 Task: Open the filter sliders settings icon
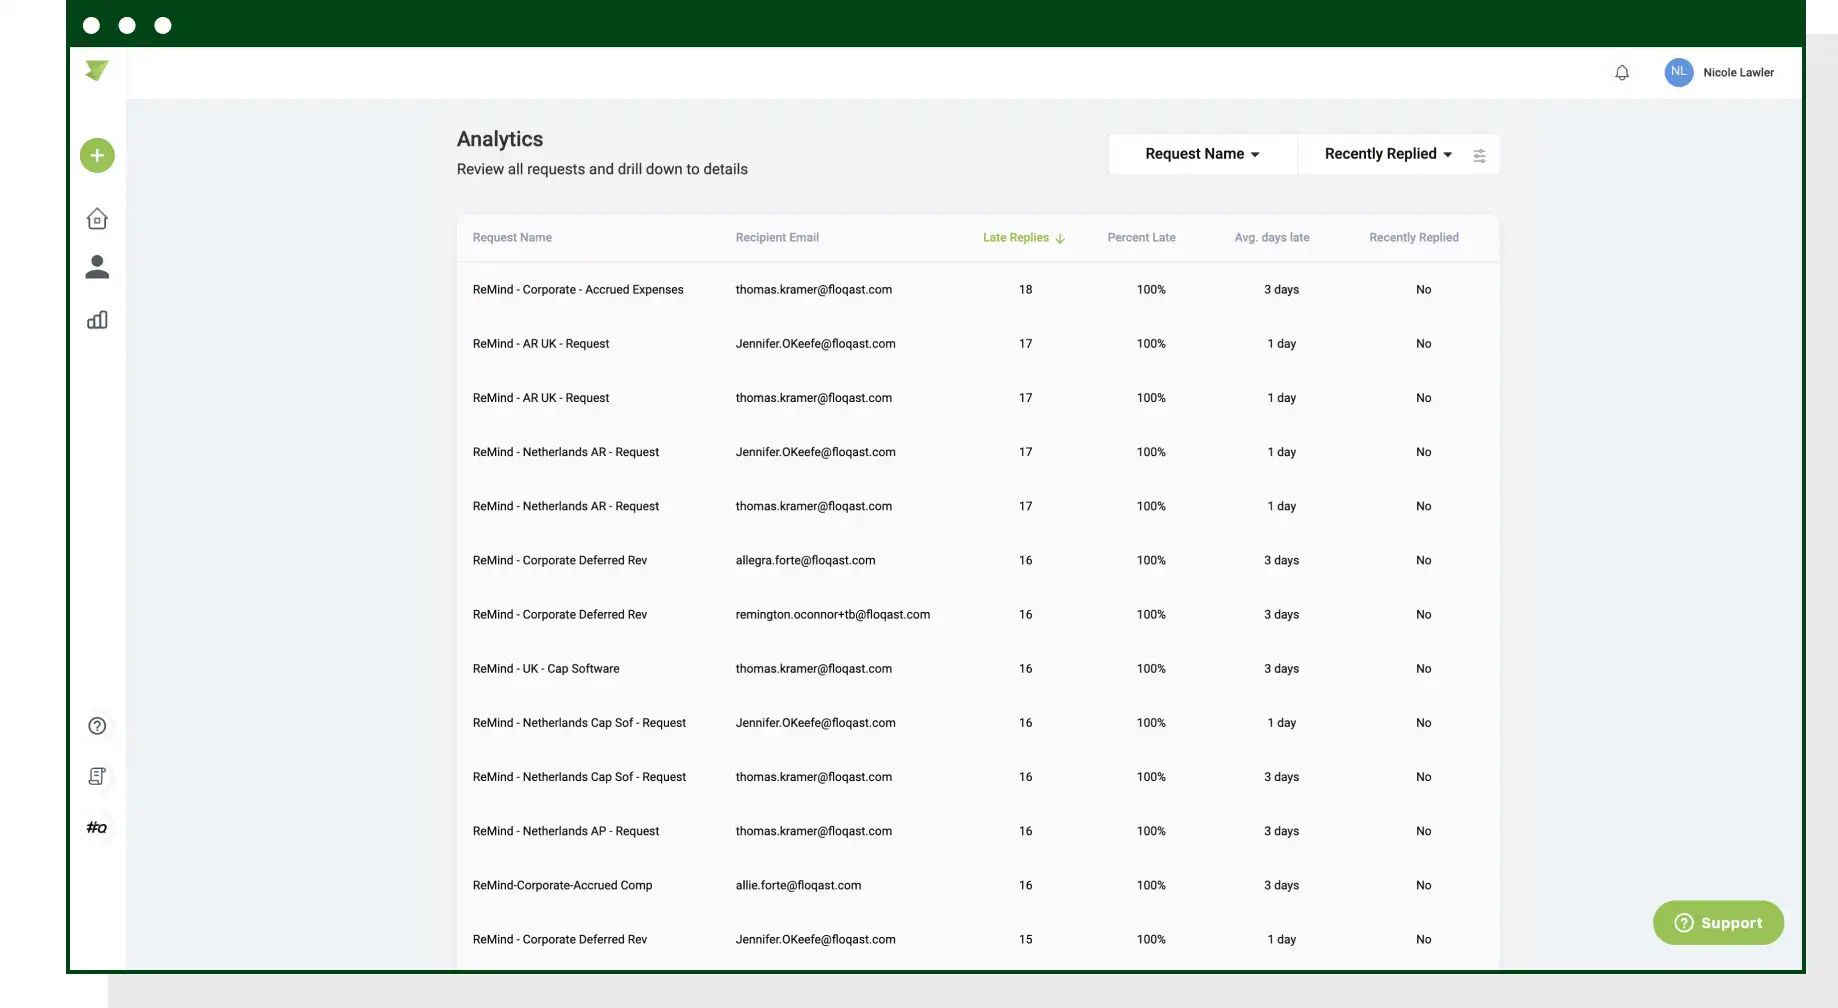tap(1479, 155)
